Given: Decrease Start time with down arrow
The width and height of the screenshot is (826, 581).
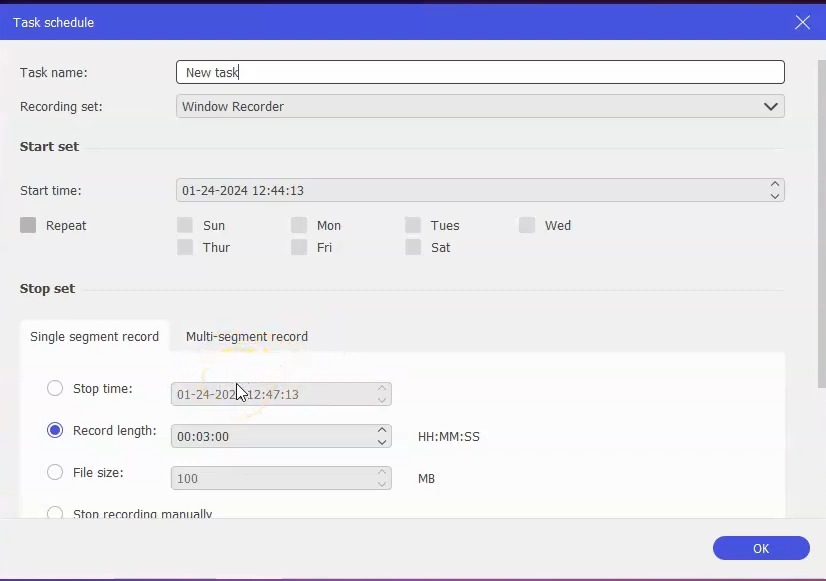Looking at the screenshot, I should pyautogui.click(x=774, y=196).
